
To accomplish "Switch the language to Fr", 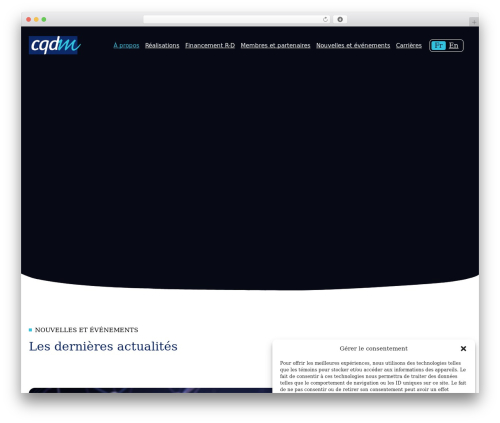I will tap(438, 45).
